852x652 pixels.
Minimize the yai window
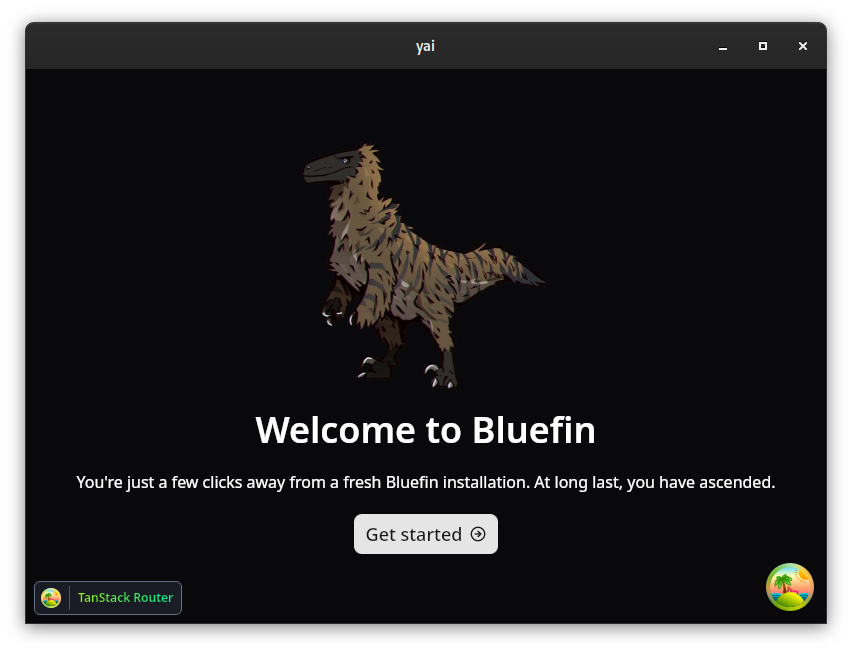723,47
